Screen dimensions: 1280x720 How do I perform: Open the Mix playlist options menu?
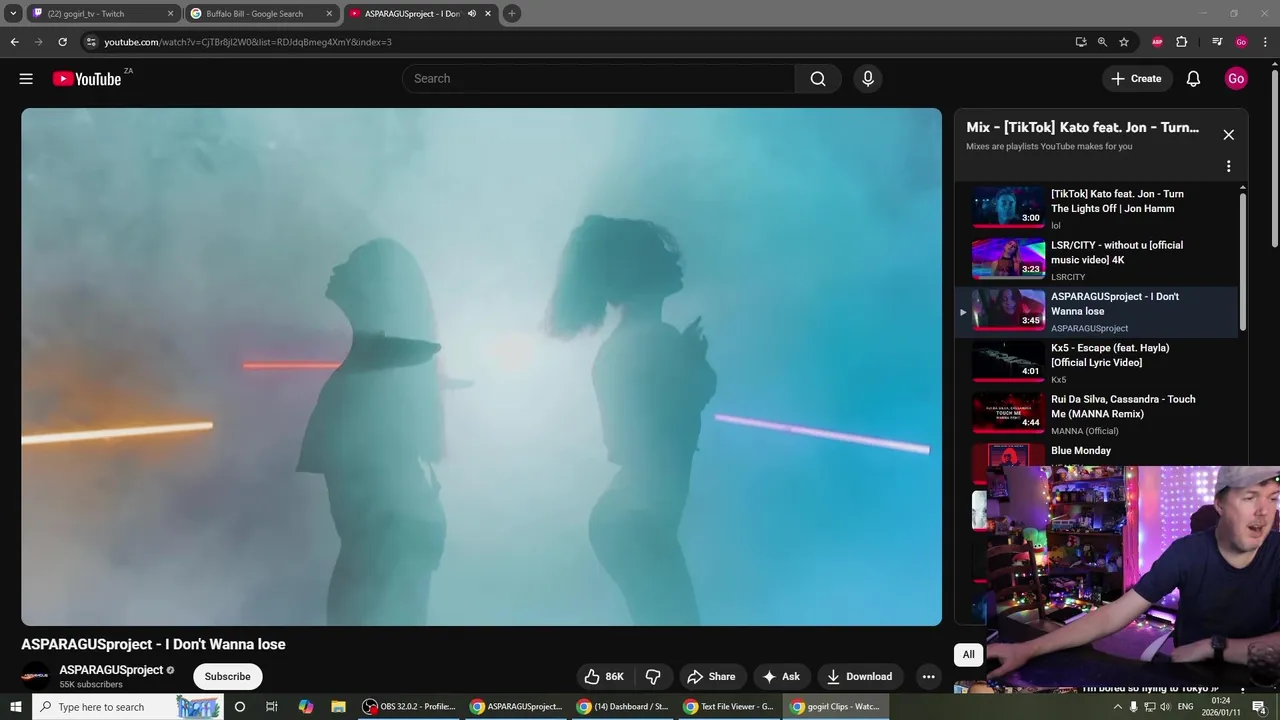[1229, 166]
